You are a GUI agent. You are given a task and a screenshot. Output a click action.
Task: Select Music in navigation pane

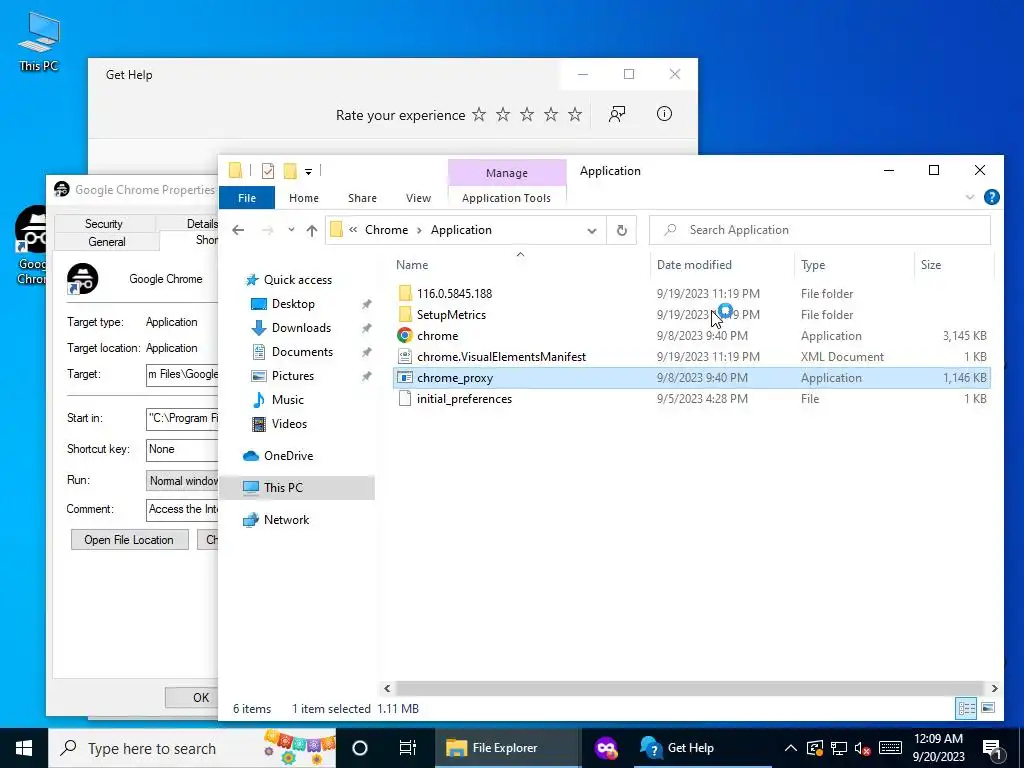[x=287, y=400]
